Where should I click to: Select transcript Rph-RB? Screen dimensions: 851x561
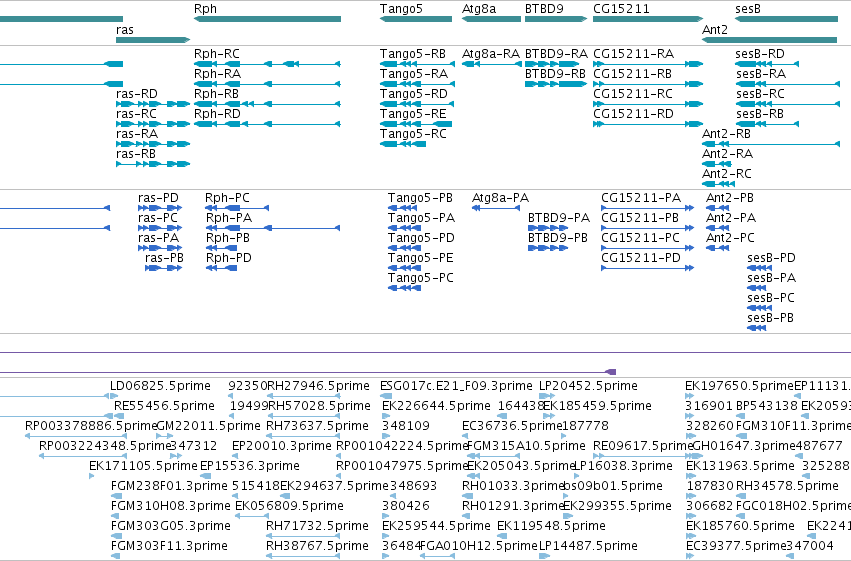[x=216, y=94]
